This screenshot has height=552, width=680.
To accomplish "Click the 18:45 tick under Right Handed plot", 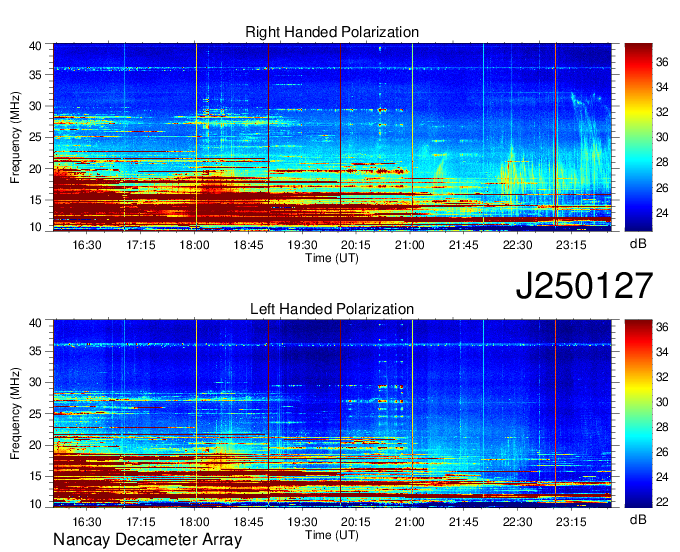I will pos(248,245).
